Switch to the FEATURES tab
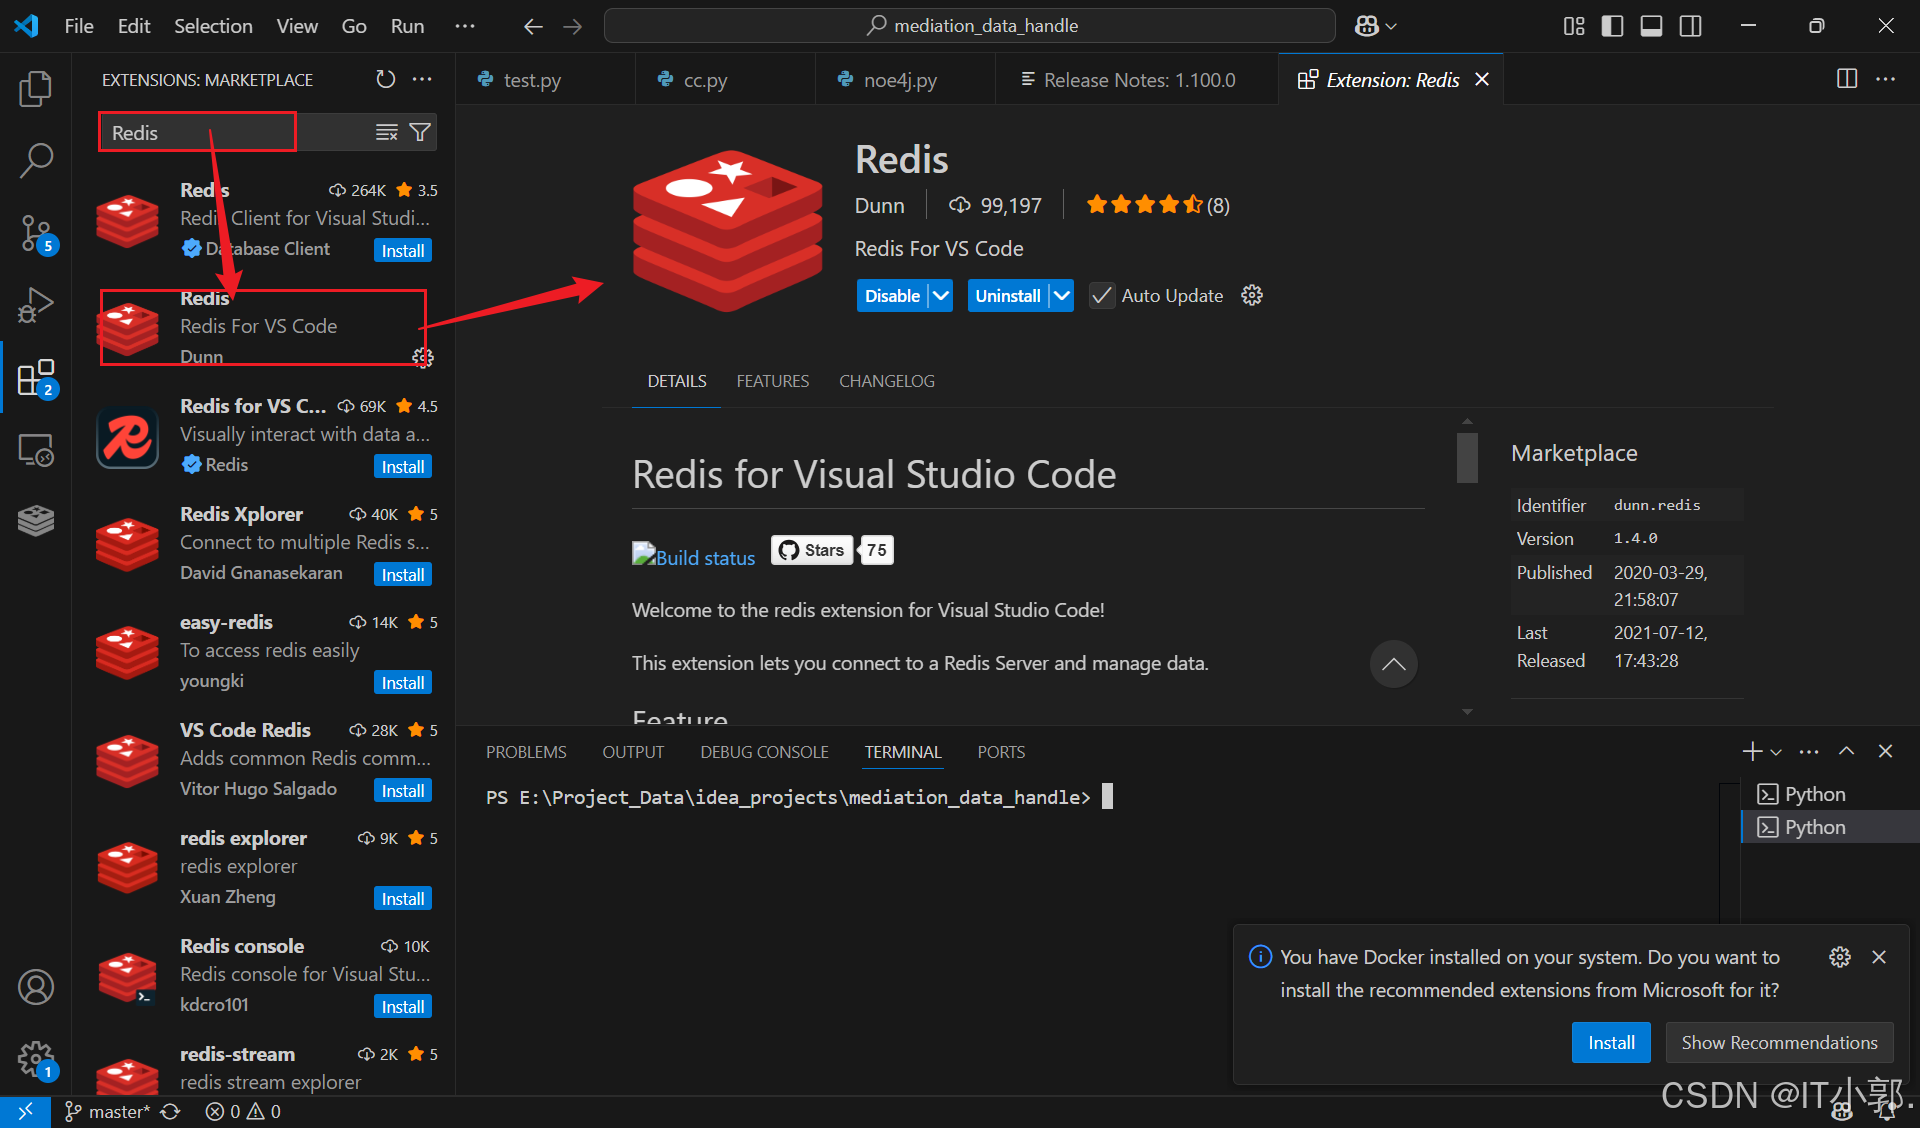 coord(772,381)
